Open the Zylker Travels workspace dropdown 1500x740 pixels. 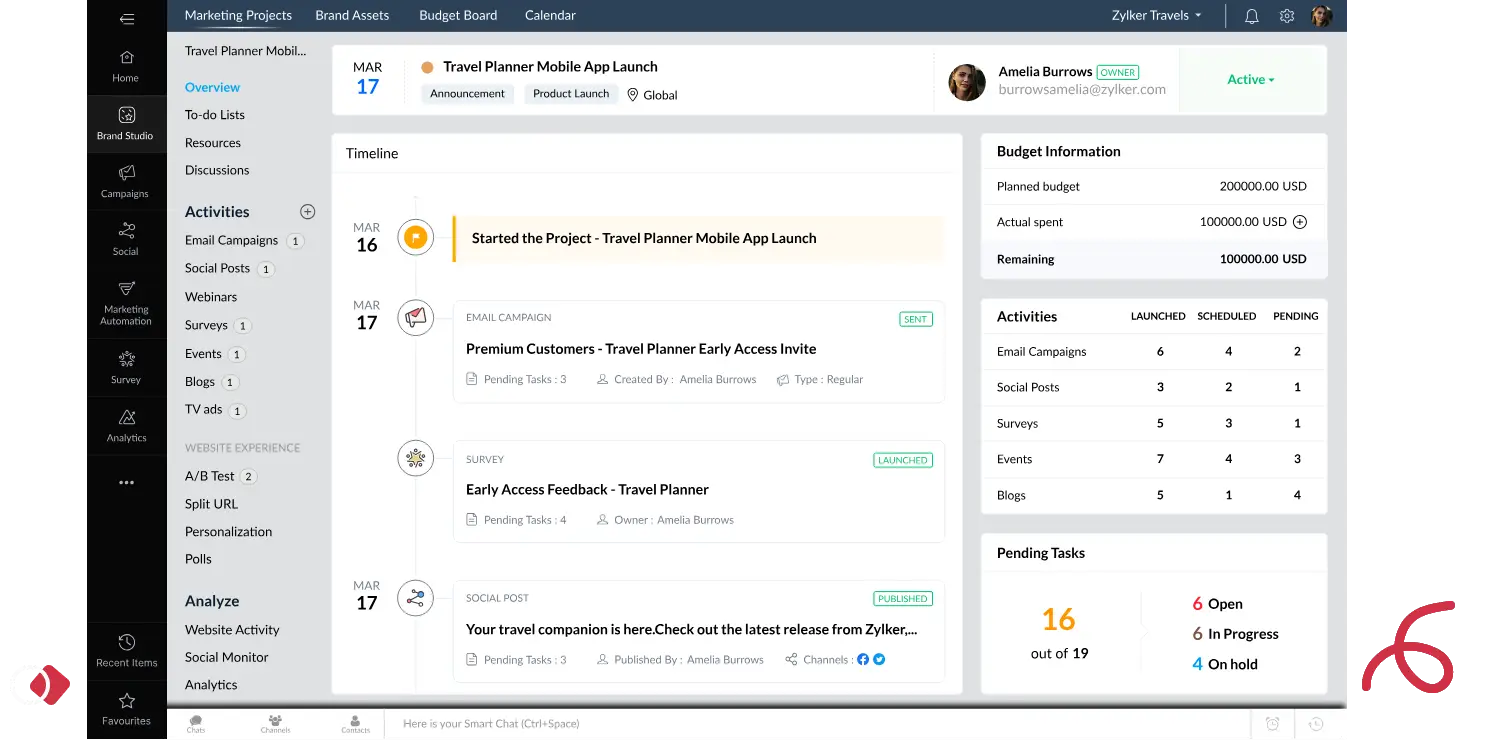[1155, 15]
